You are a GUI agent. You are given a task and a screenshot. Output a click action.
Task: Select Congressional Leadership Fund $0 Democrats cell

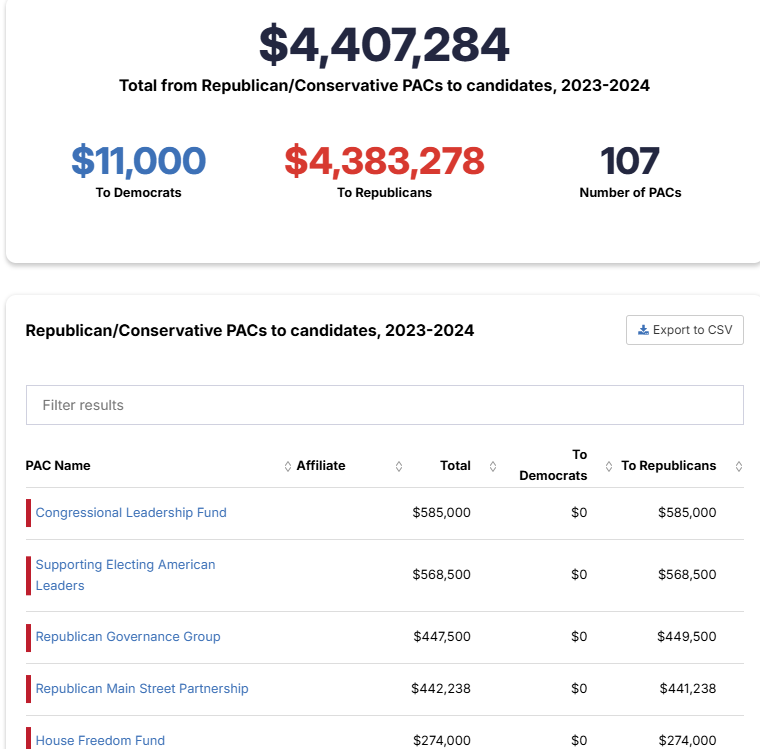[x=579, y=512]
